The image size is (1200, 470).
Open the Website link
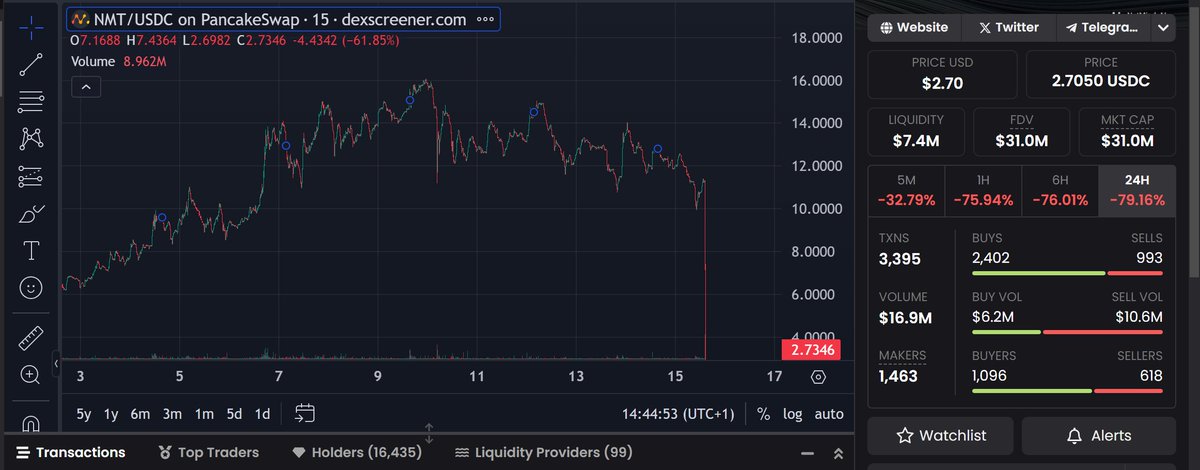(914, 28)
